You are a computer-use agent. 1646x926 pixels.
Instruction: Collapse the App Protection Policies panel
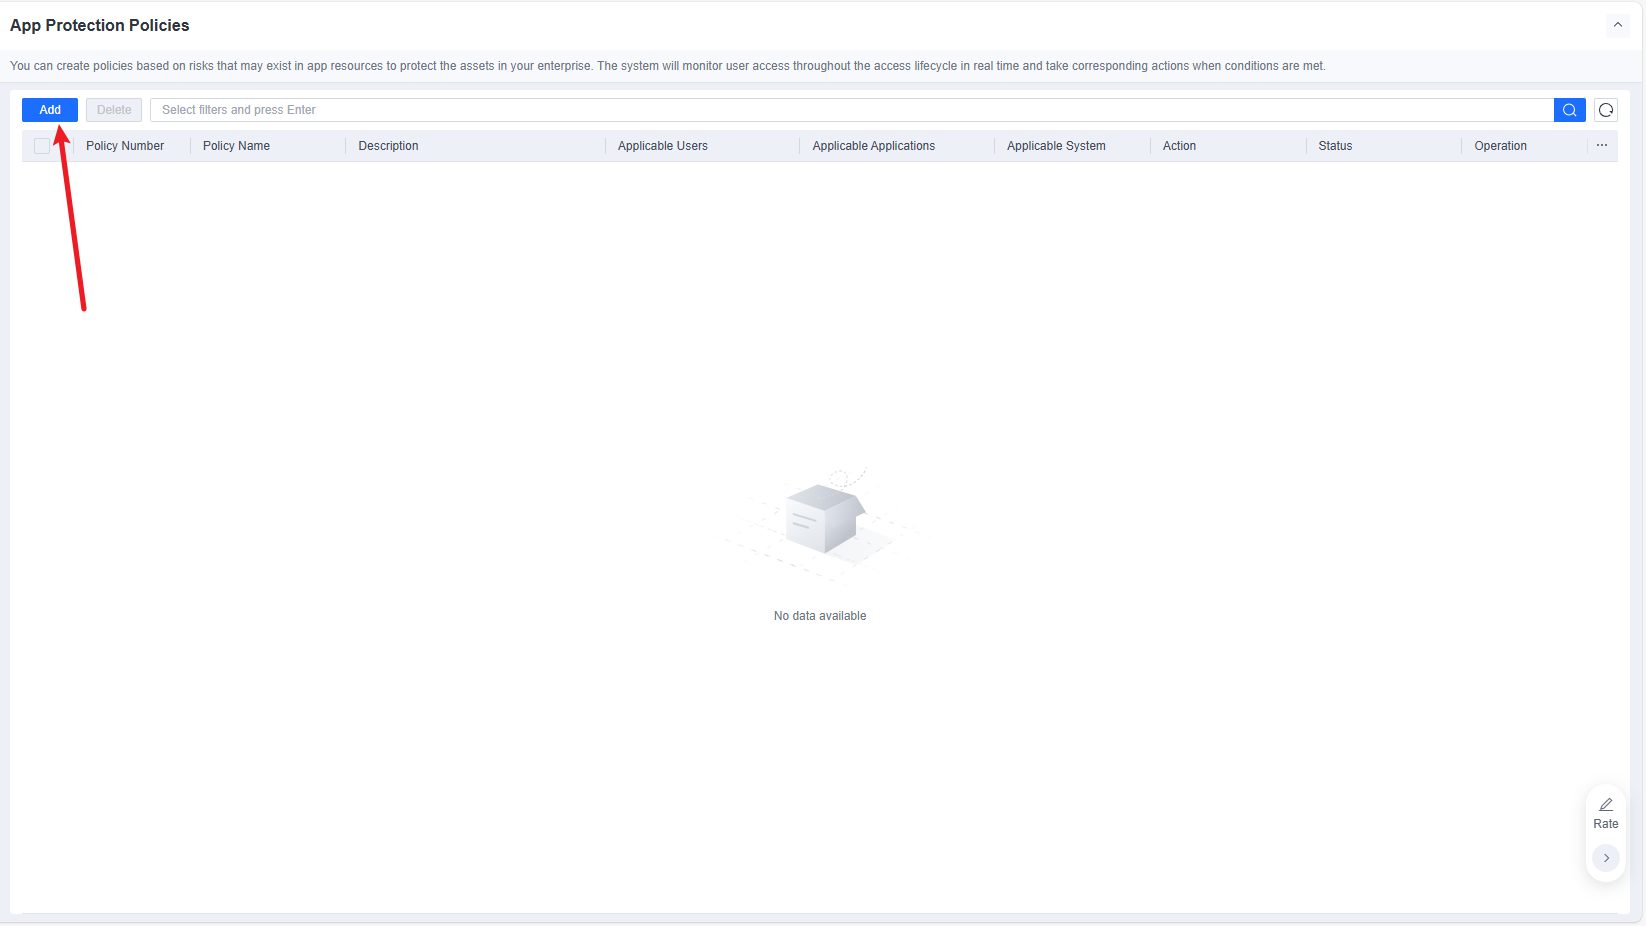pos(1617,25)
